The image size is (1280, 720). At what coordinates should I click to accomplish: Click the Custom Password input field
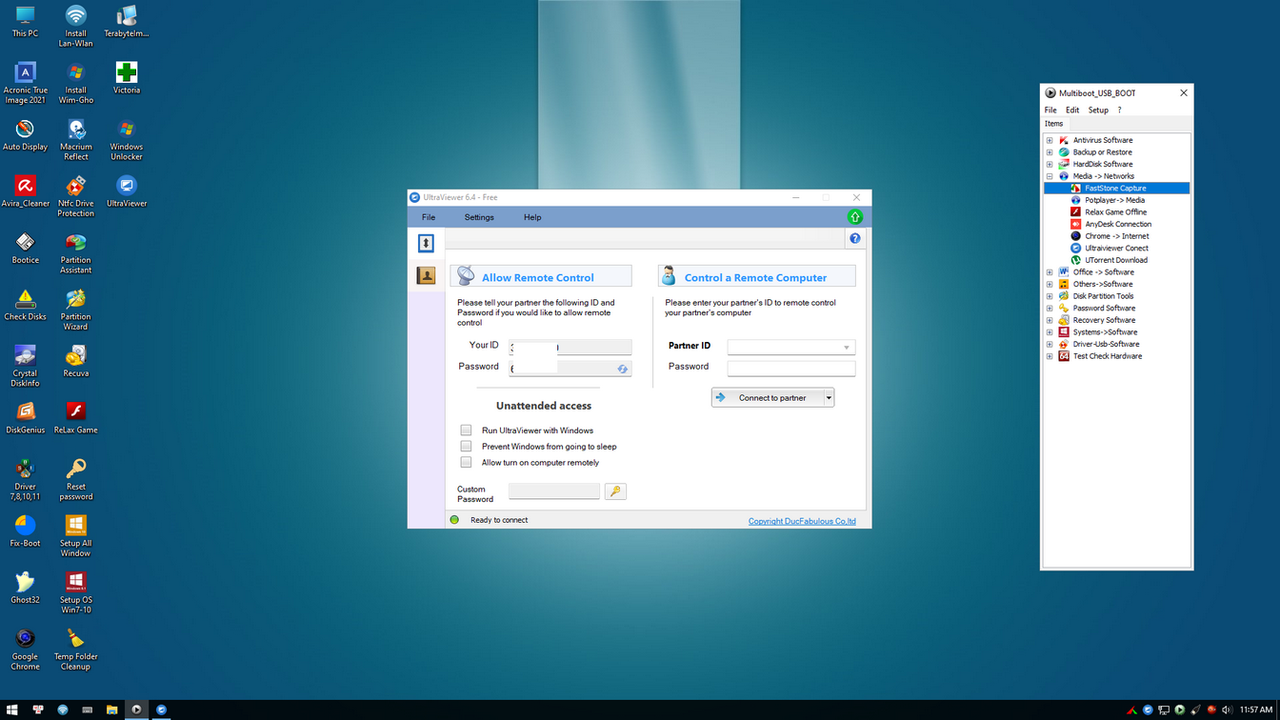(x=554, y=491)
